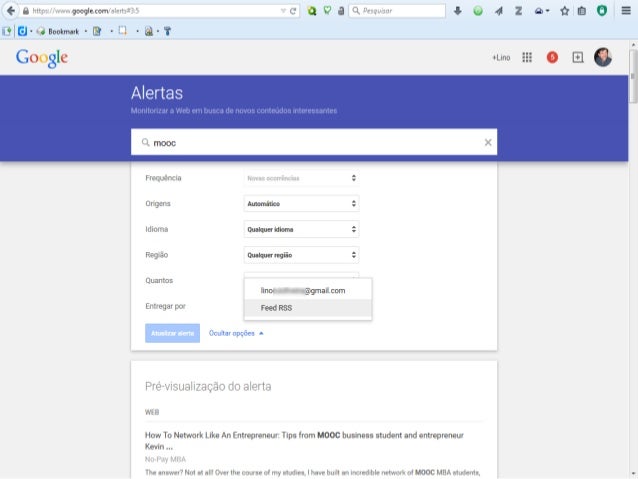
Task: Open the URL history dropdown arrow
Action: click(283, 11)
